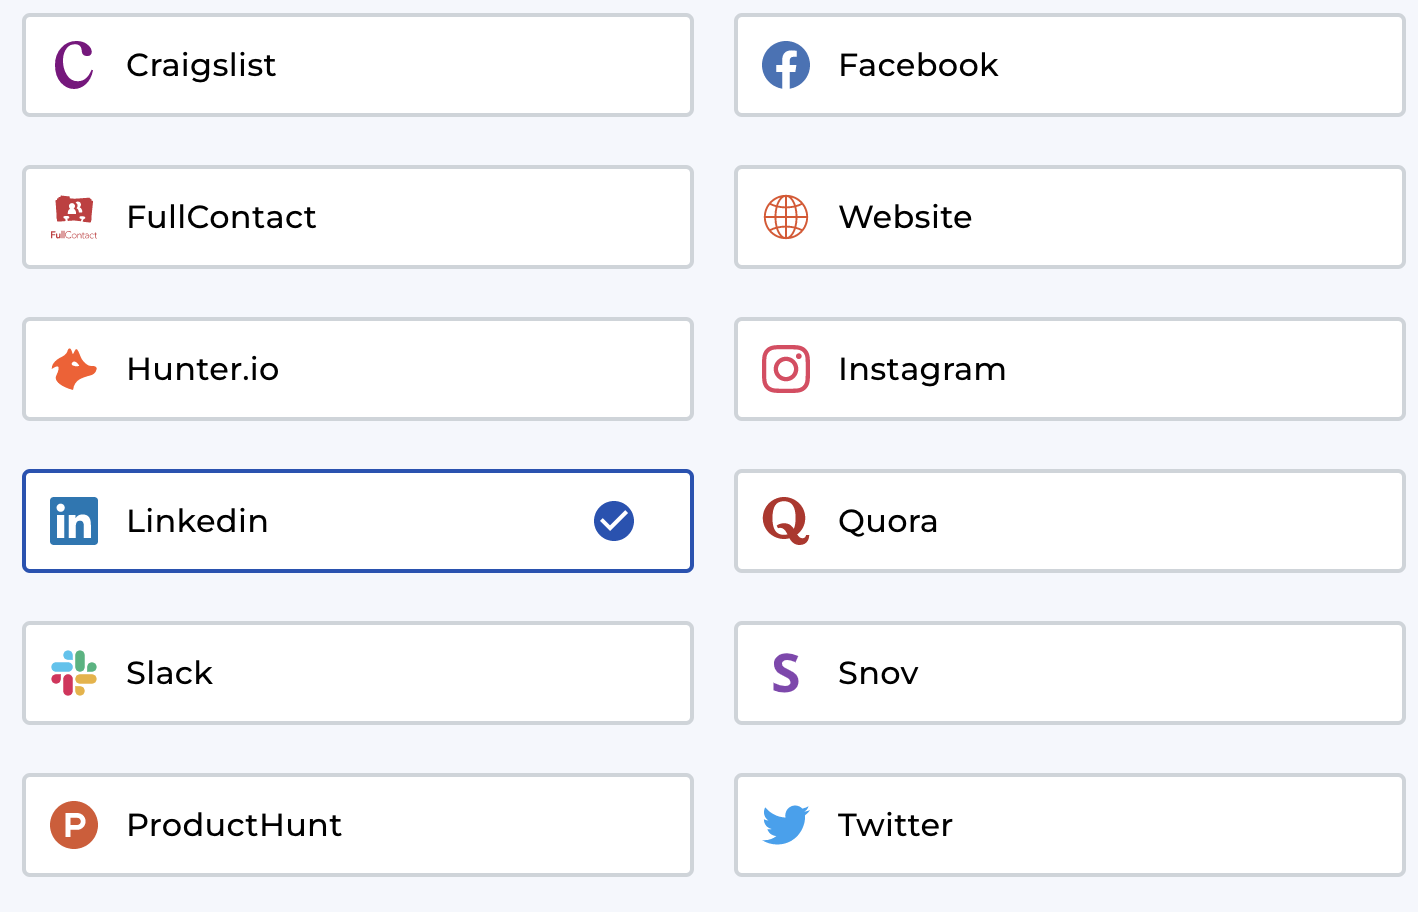
Task: Click the Hunter.io fox icon
Action: point(74,369)
